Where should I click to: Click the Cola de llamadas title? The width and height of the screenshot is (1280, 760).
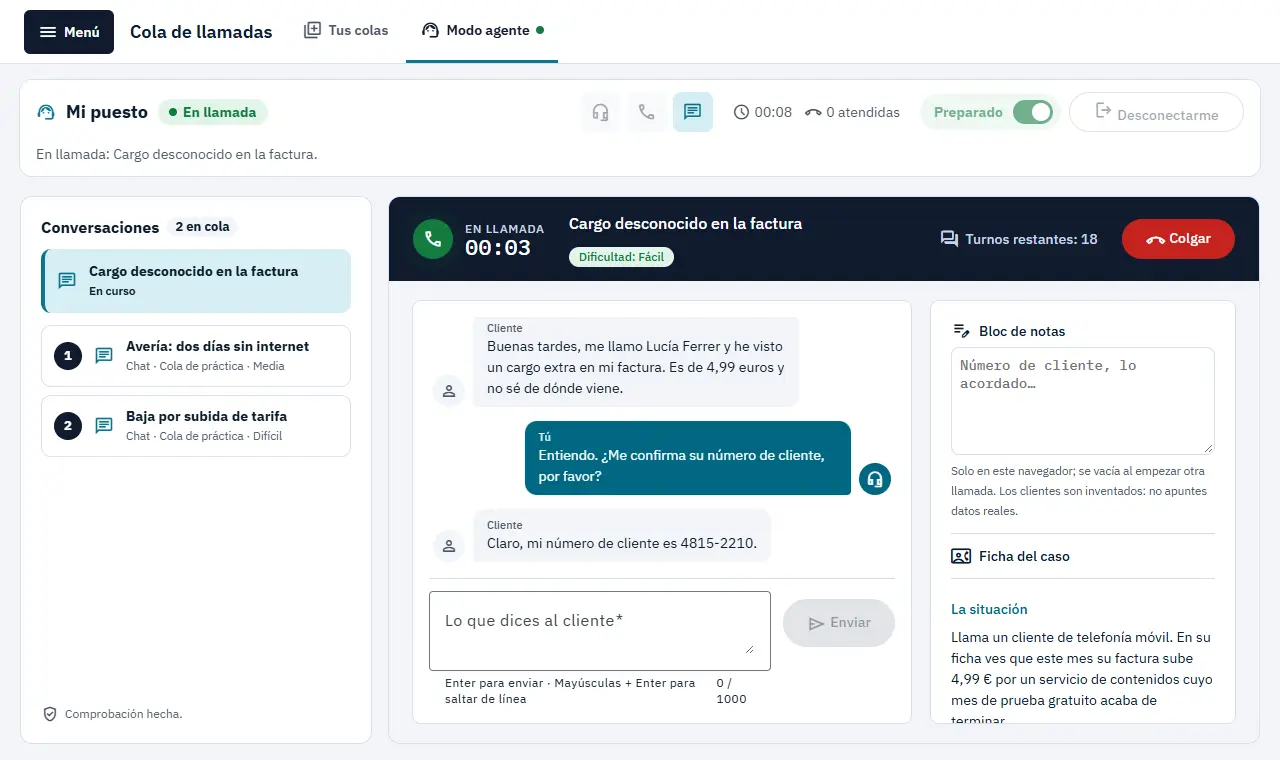[201, 32]
